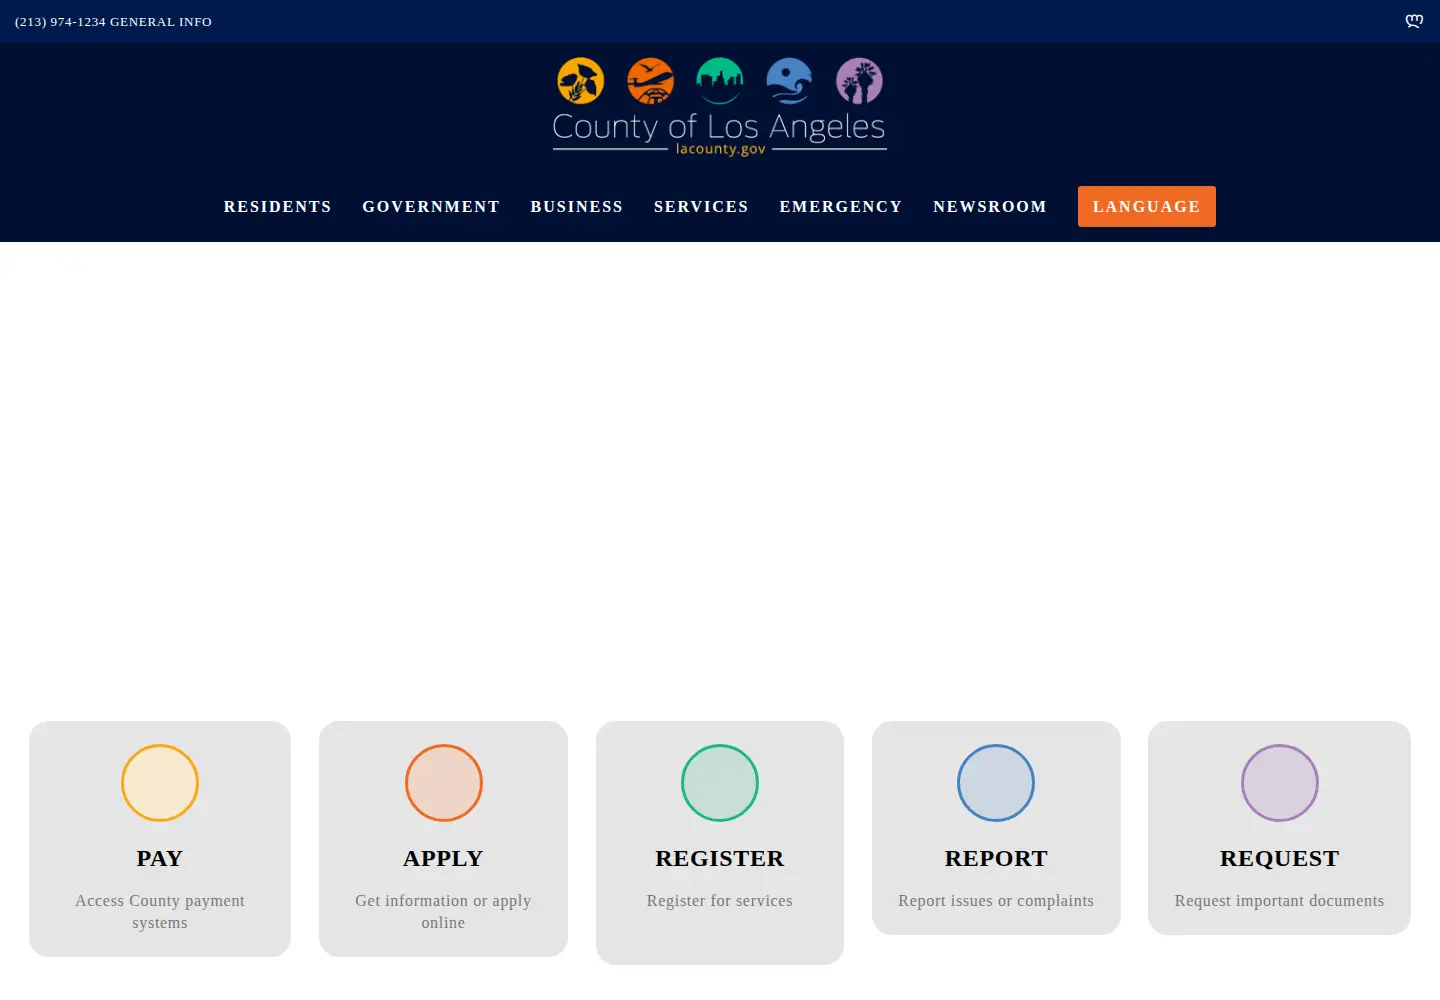The height and width of the screenshot is (1000, 1440).
Task: Click the purple palm trees emblem
Action: (859, 81)
